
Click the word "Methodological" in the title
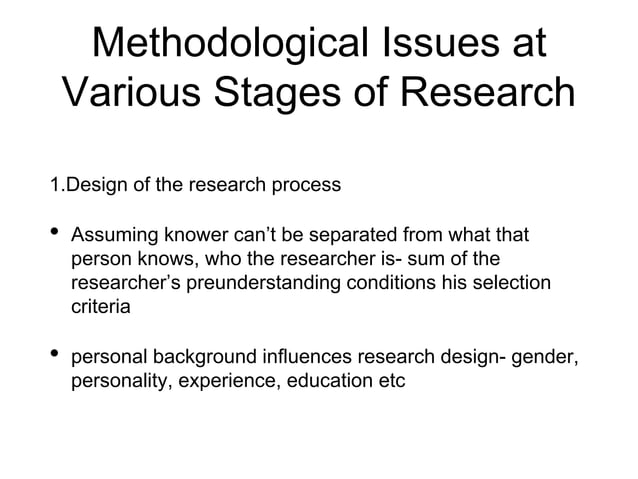[x=230, y=44]
